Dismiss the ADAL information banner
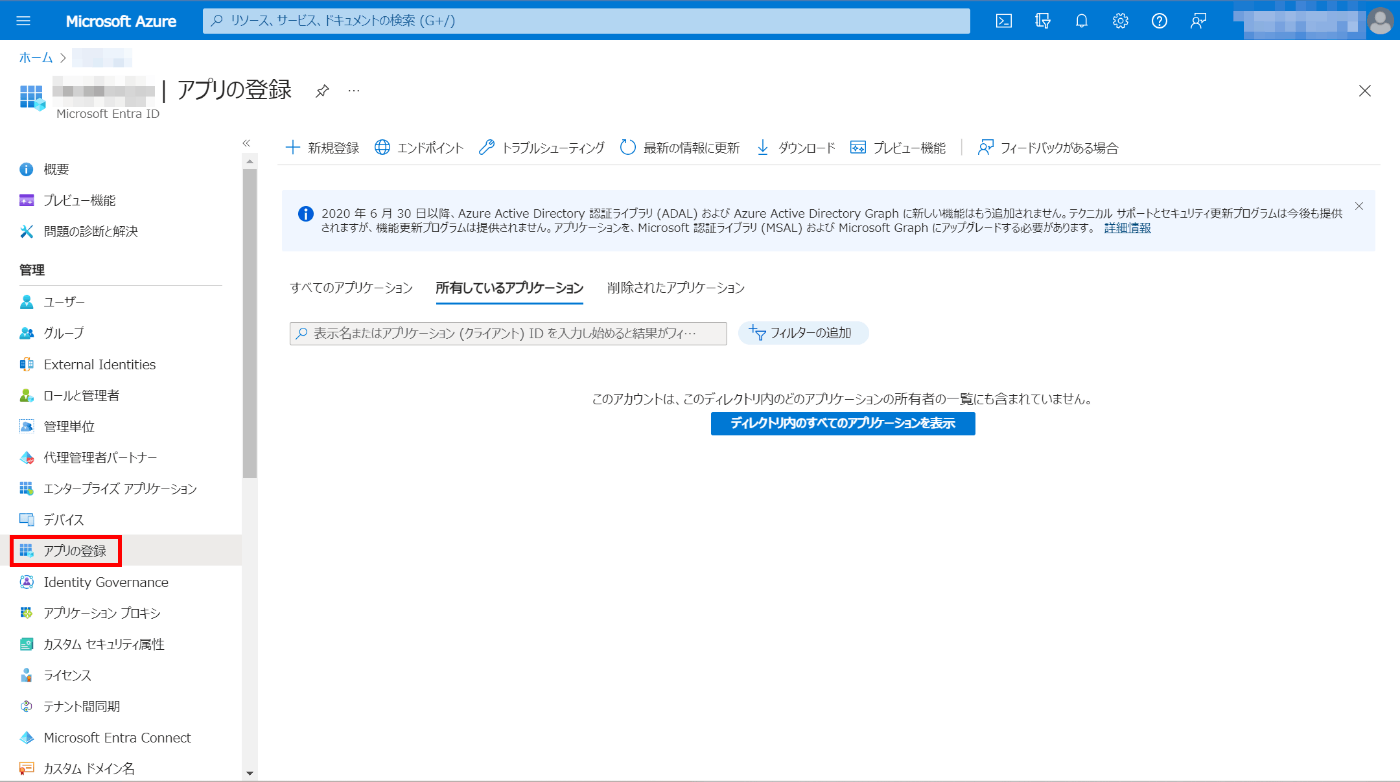 click(1359, 206)
